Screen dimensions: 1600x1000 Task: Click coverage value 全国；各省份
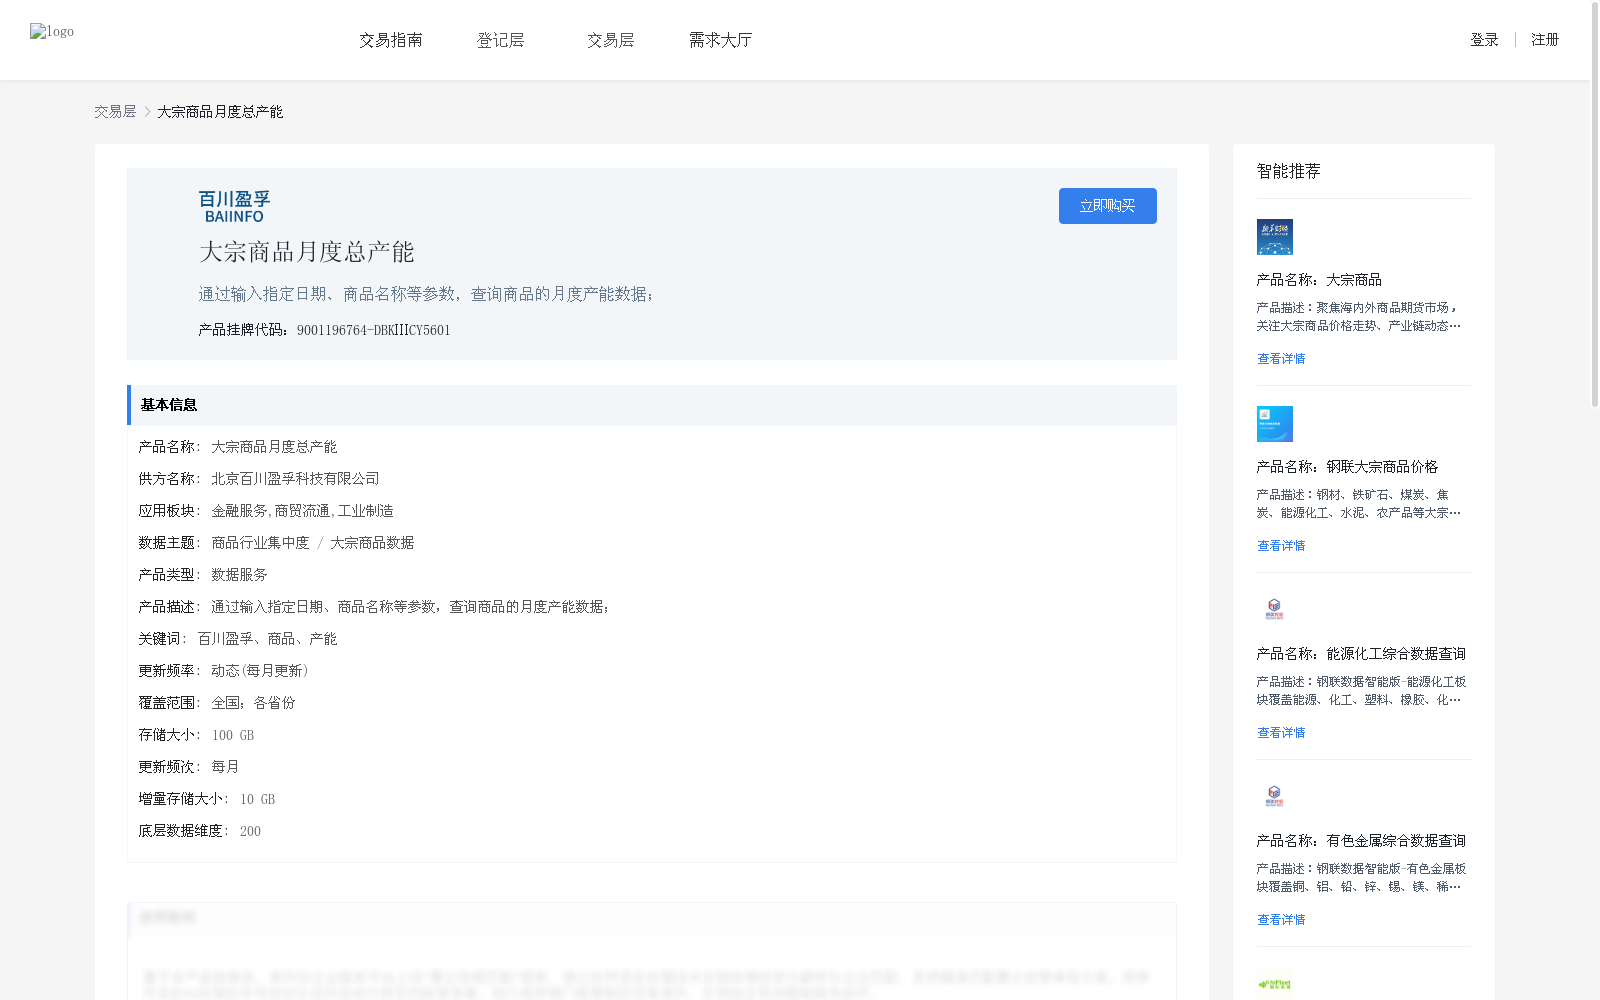tap(253, 703)
